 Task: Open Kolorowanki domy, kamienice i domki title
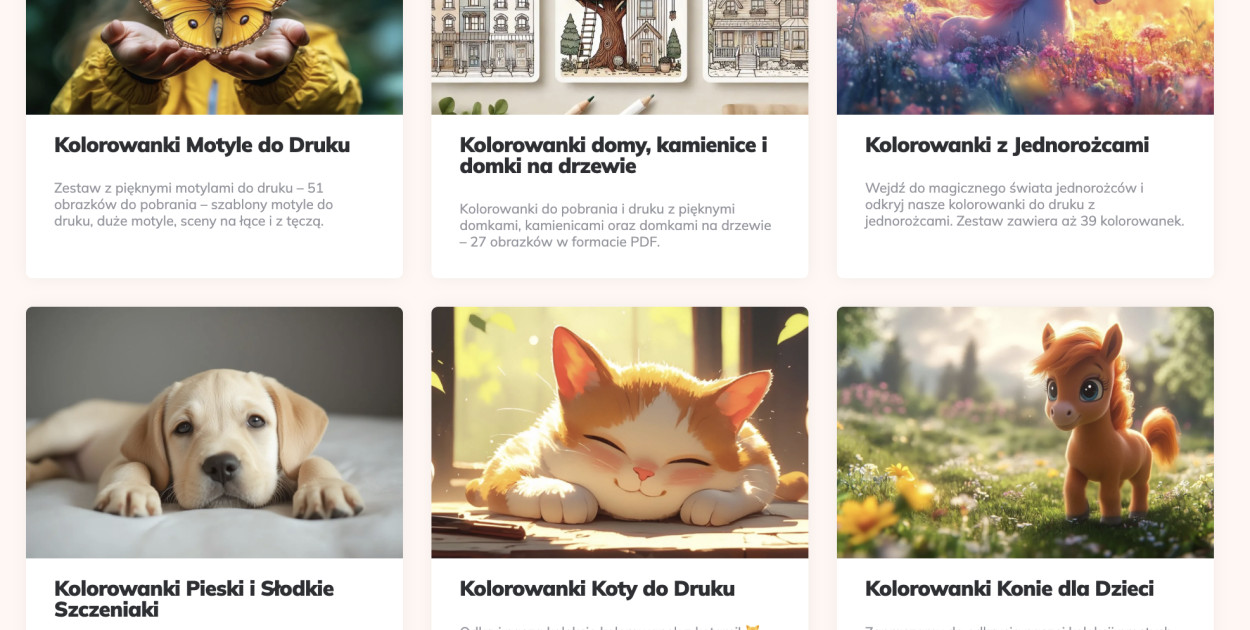click(614, 155)
